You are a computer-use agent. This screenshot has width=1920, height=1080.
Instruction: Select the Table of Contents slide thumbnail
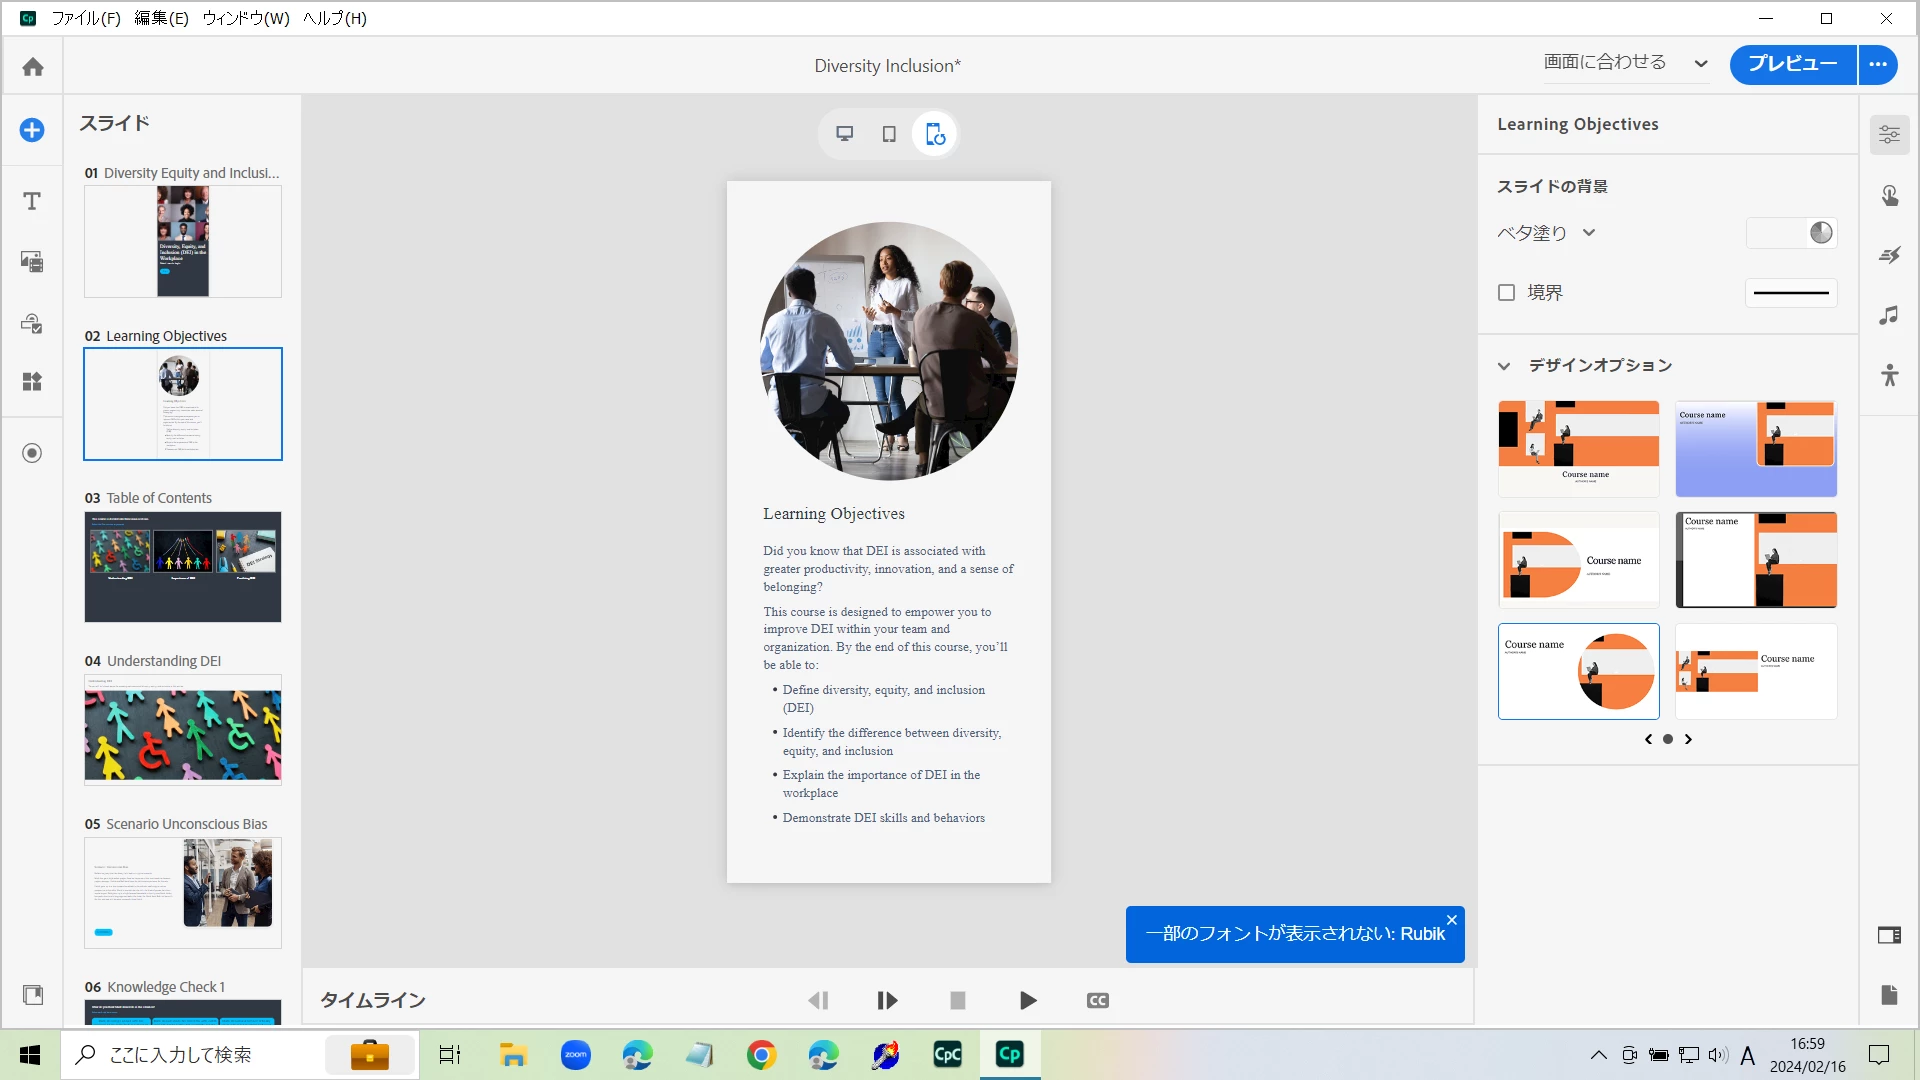point(183,567)
